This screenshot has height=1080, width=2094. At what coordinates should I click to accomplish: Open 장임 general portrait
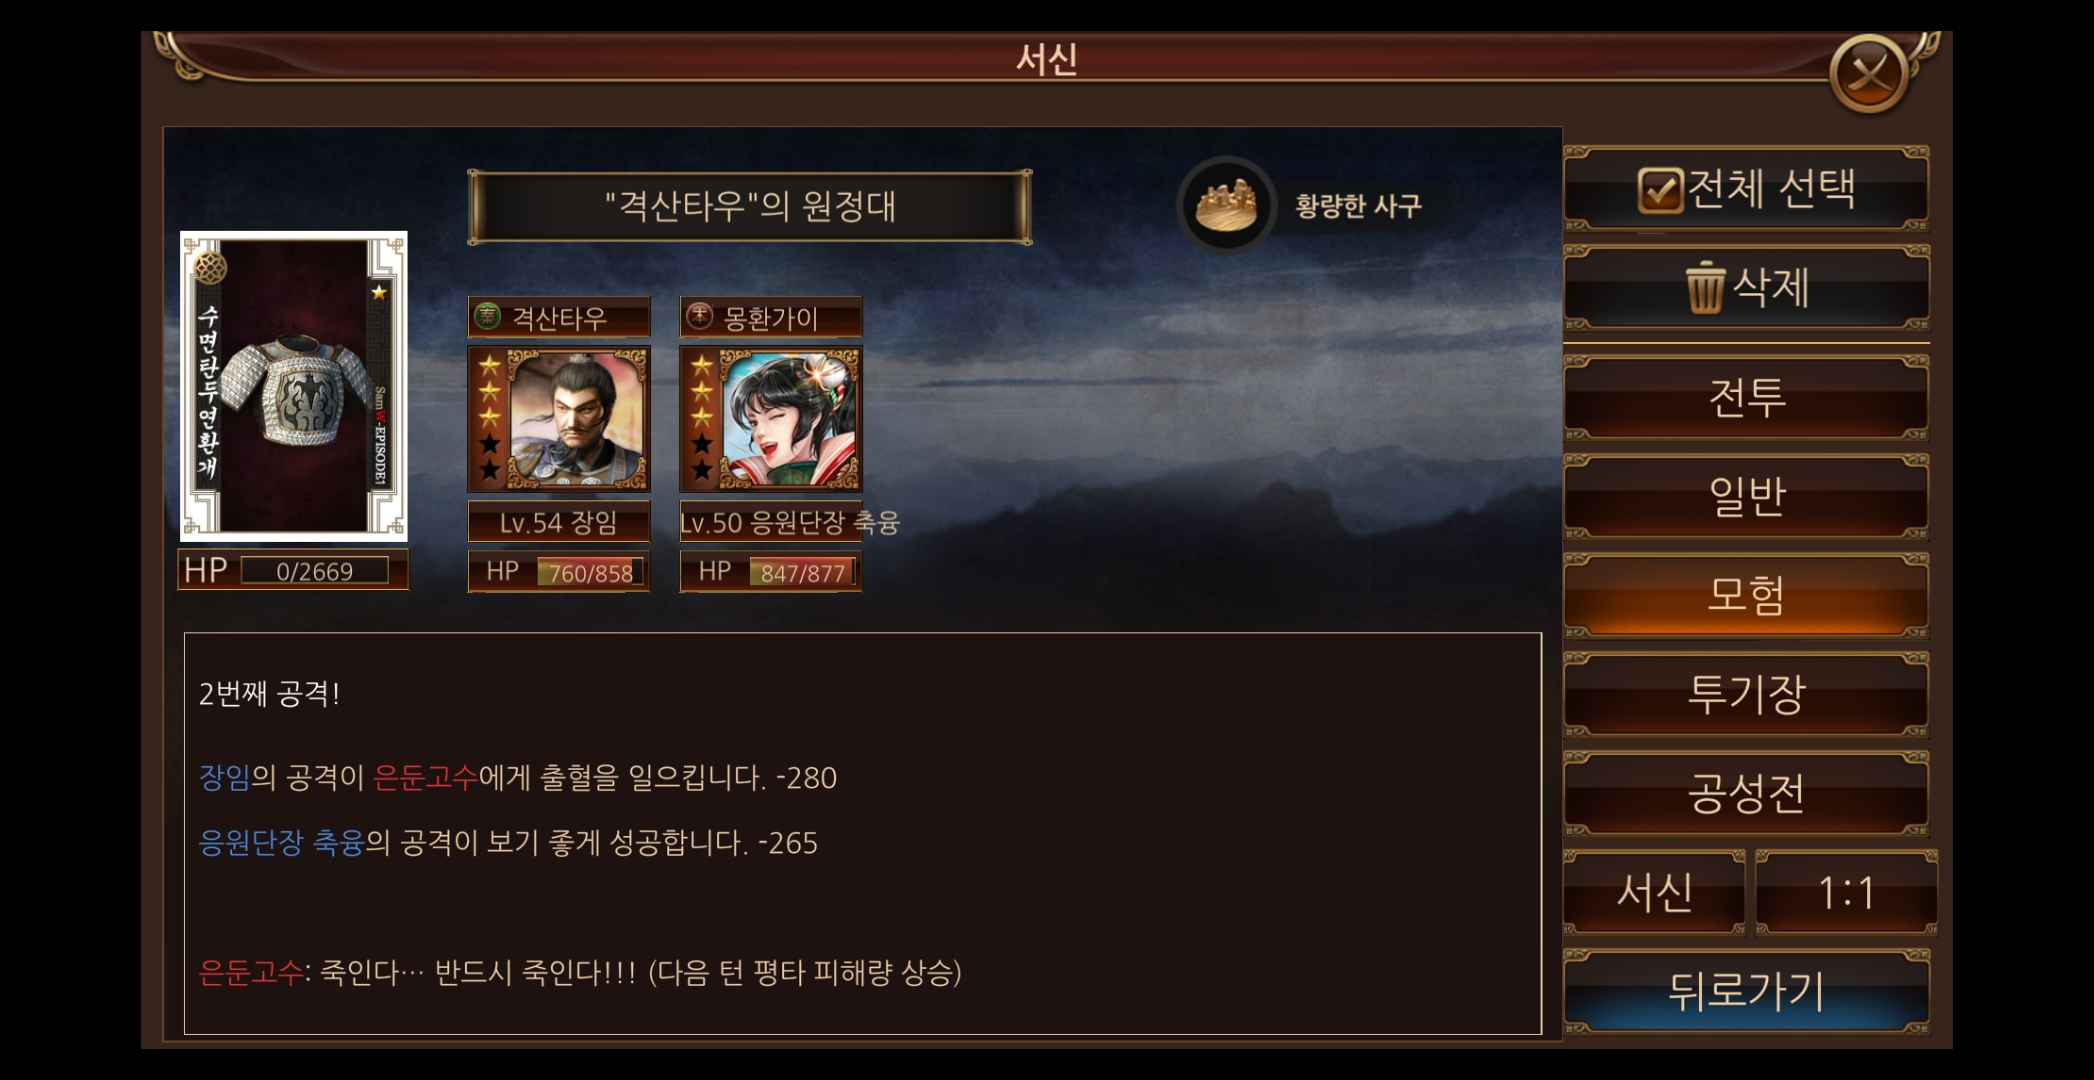[559, 419]
